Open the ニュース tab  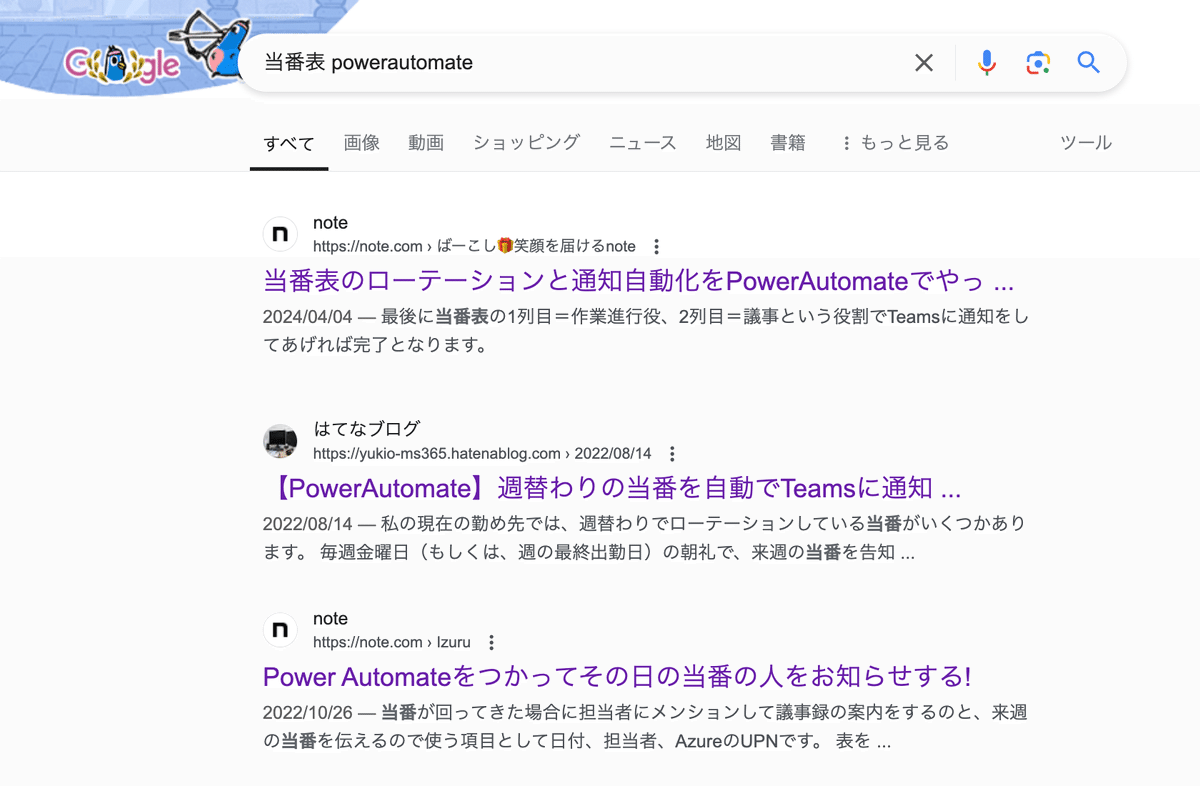coord(643,143)
